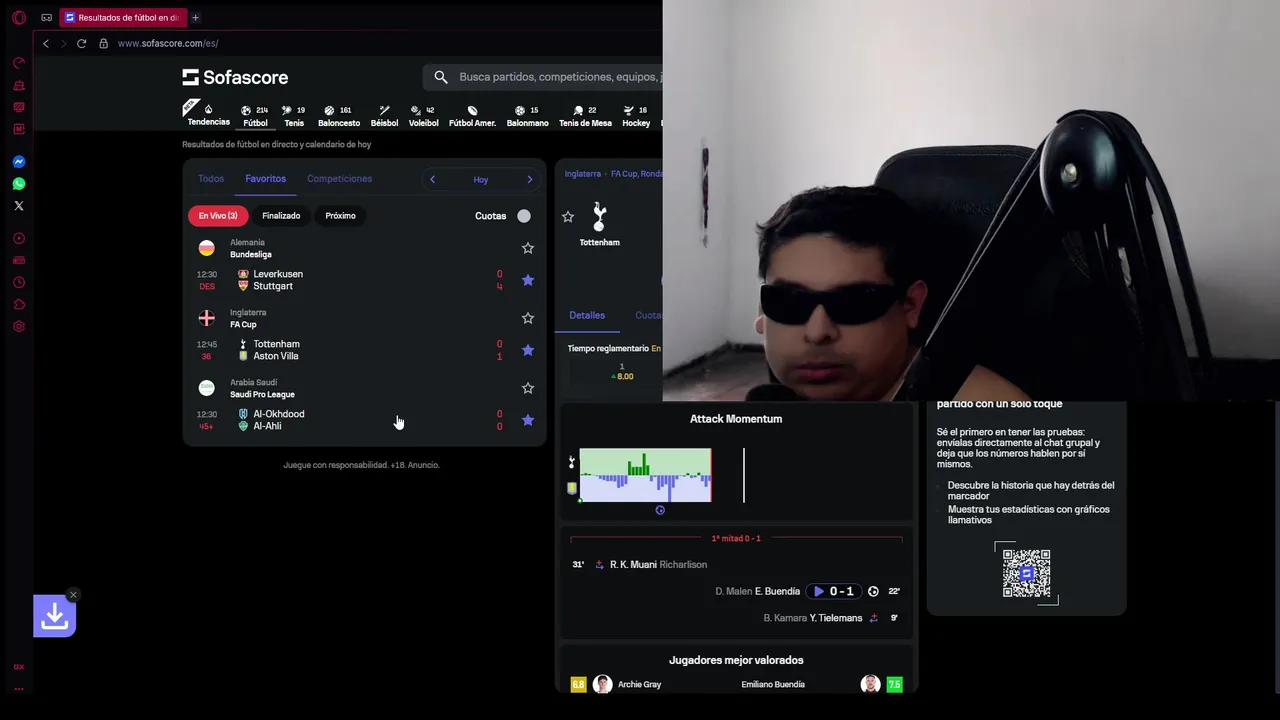1280x720 pixels.
Task: Open the Opera GX main menu logo
Action: coord(19,17)
